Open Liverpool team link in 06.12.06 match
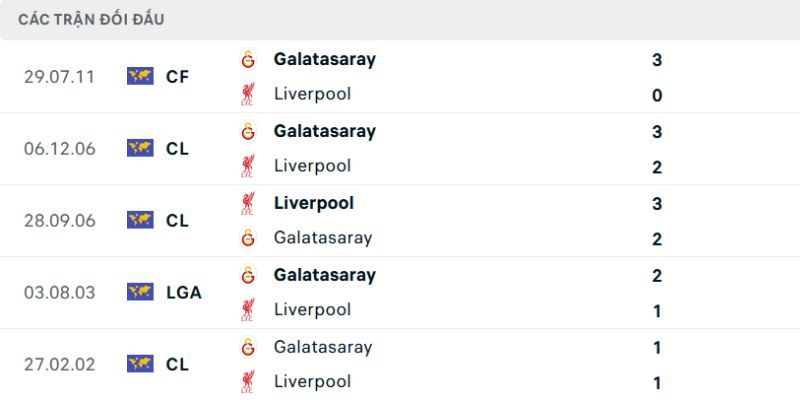Image resolution: width=800 pixels, height=400 pixels. click(x=312, y=166)
